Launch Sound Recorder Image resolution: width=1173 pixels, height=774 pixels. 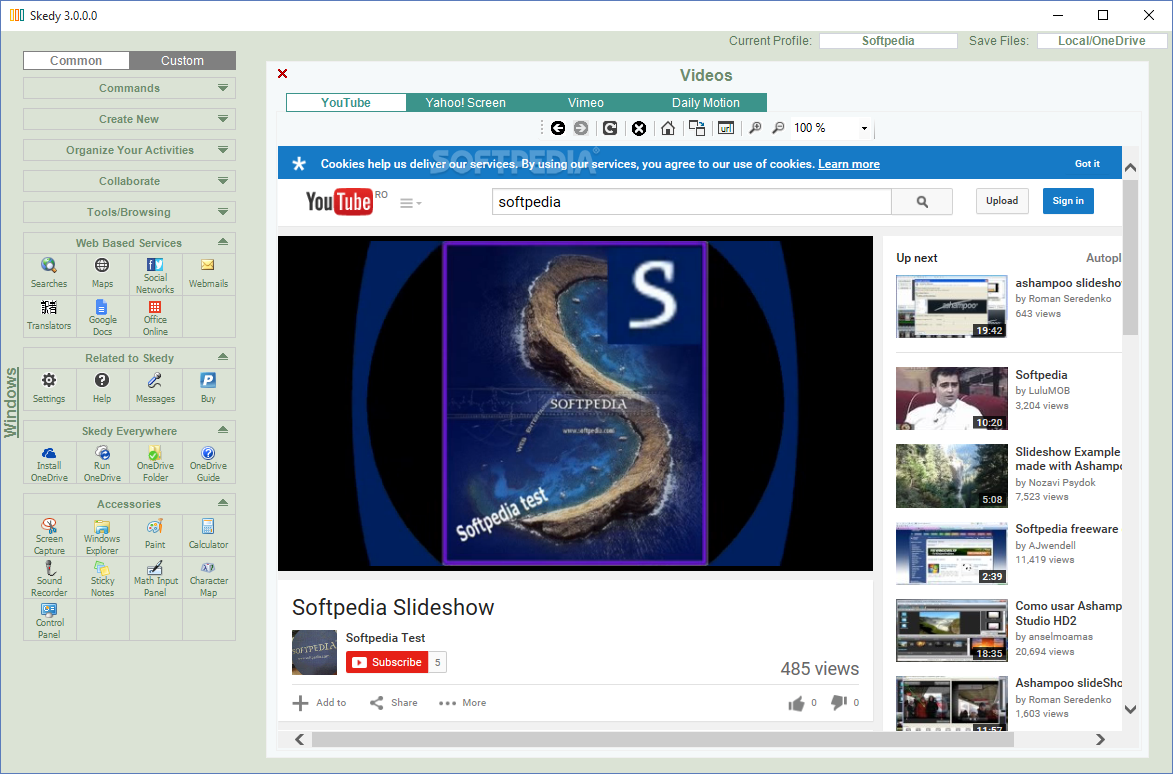tap(49, 578)
